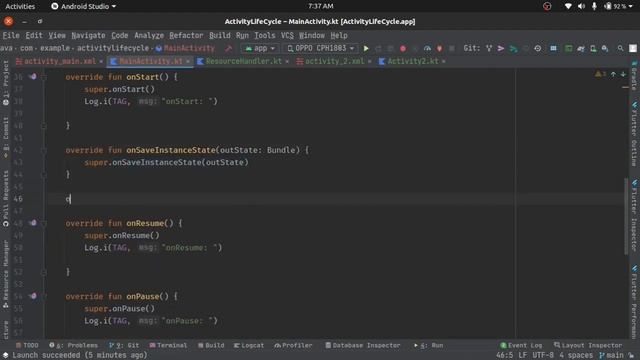The height and width of the screenshot is (360, 640).
Task: Open the VCS menu
Action: pyautogui.click(x=287, y=36)
